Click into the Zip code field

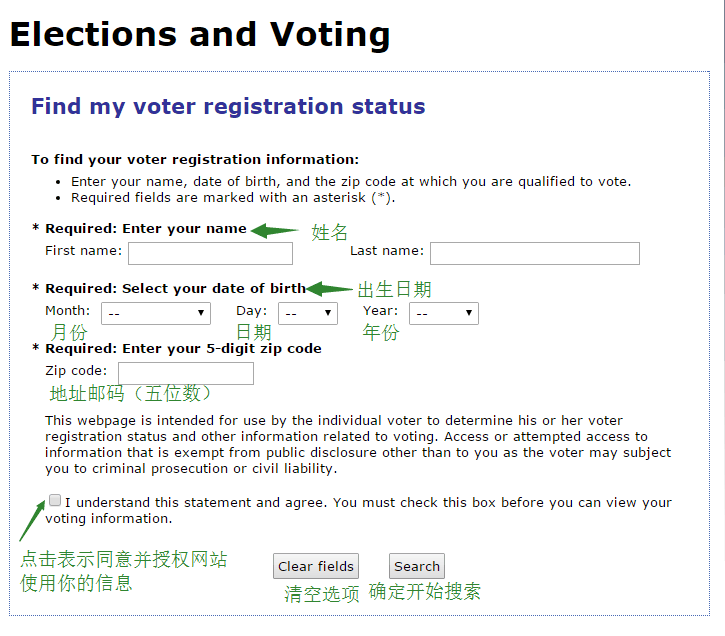click(x=186, y=373)
